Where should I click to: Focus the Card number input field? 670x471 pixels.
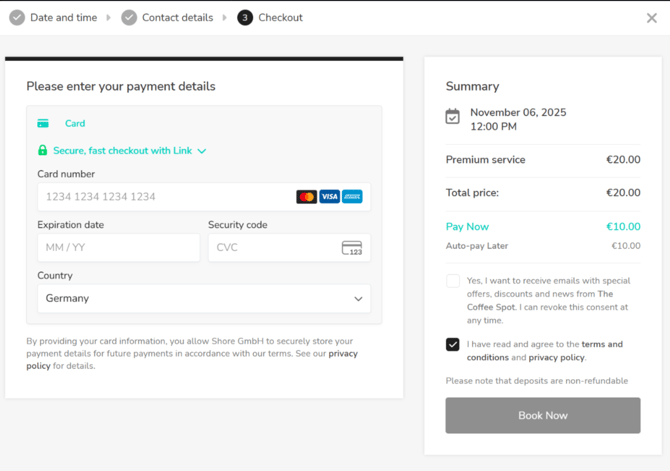[x=165, y=197]
